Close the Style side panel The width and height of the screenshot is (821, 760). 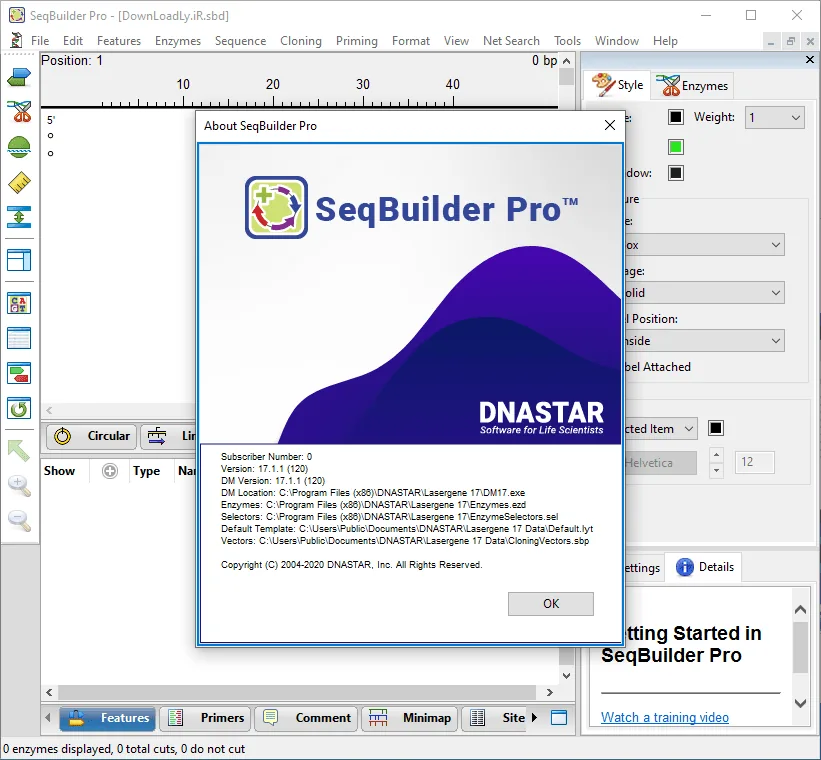click(809, 60)
